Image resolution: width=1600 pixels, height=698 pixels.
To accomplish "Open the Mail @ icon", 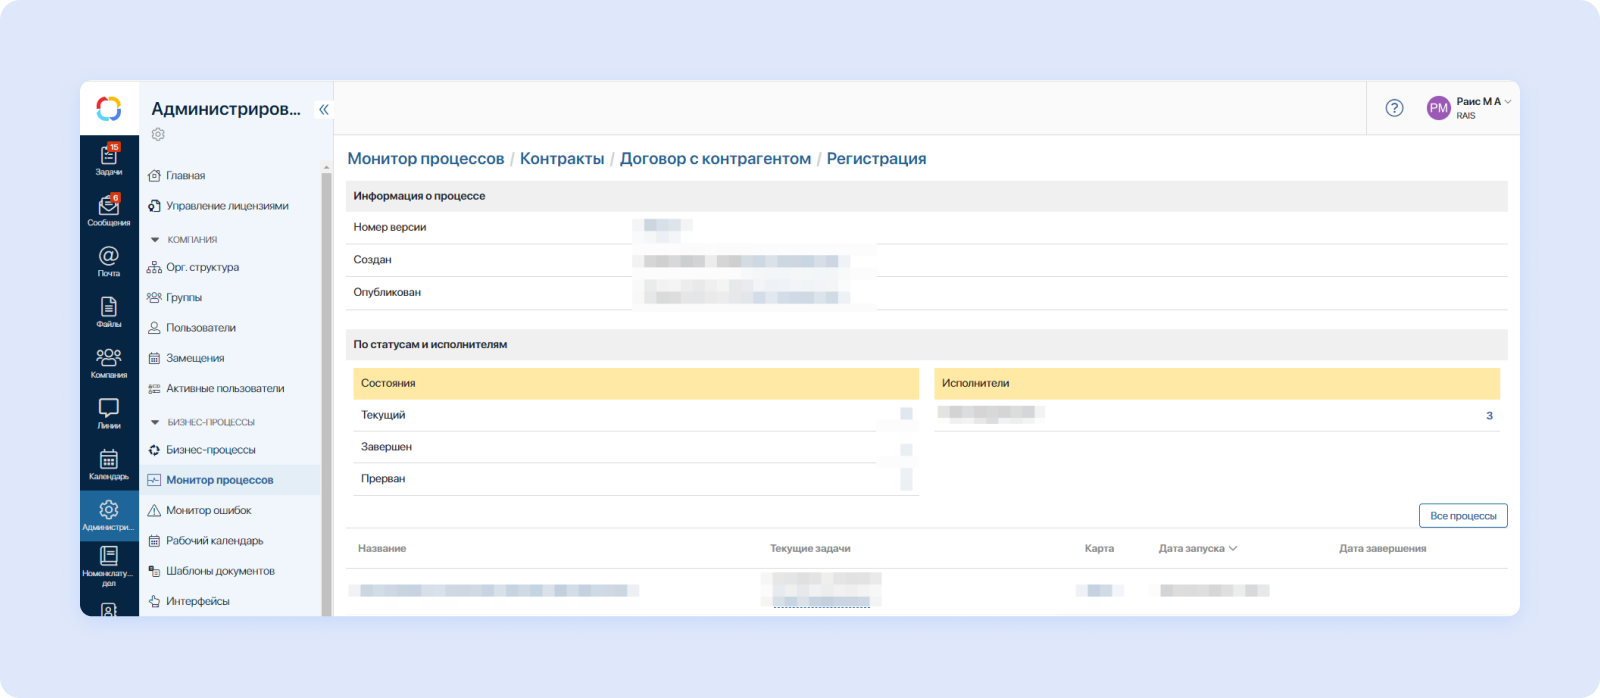I will tap(109, 259).
